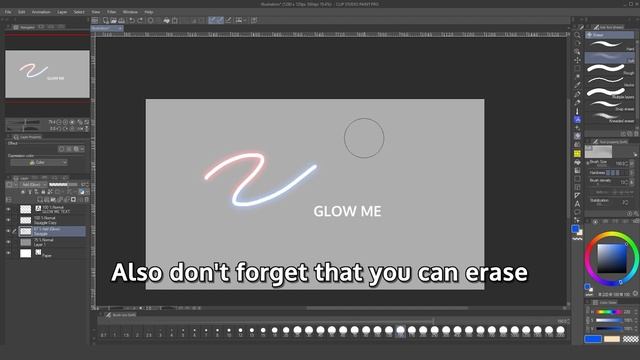The width and height of the screenshot is (640, 360).
Task: Open the Filter menu
Action: [111, 12]
